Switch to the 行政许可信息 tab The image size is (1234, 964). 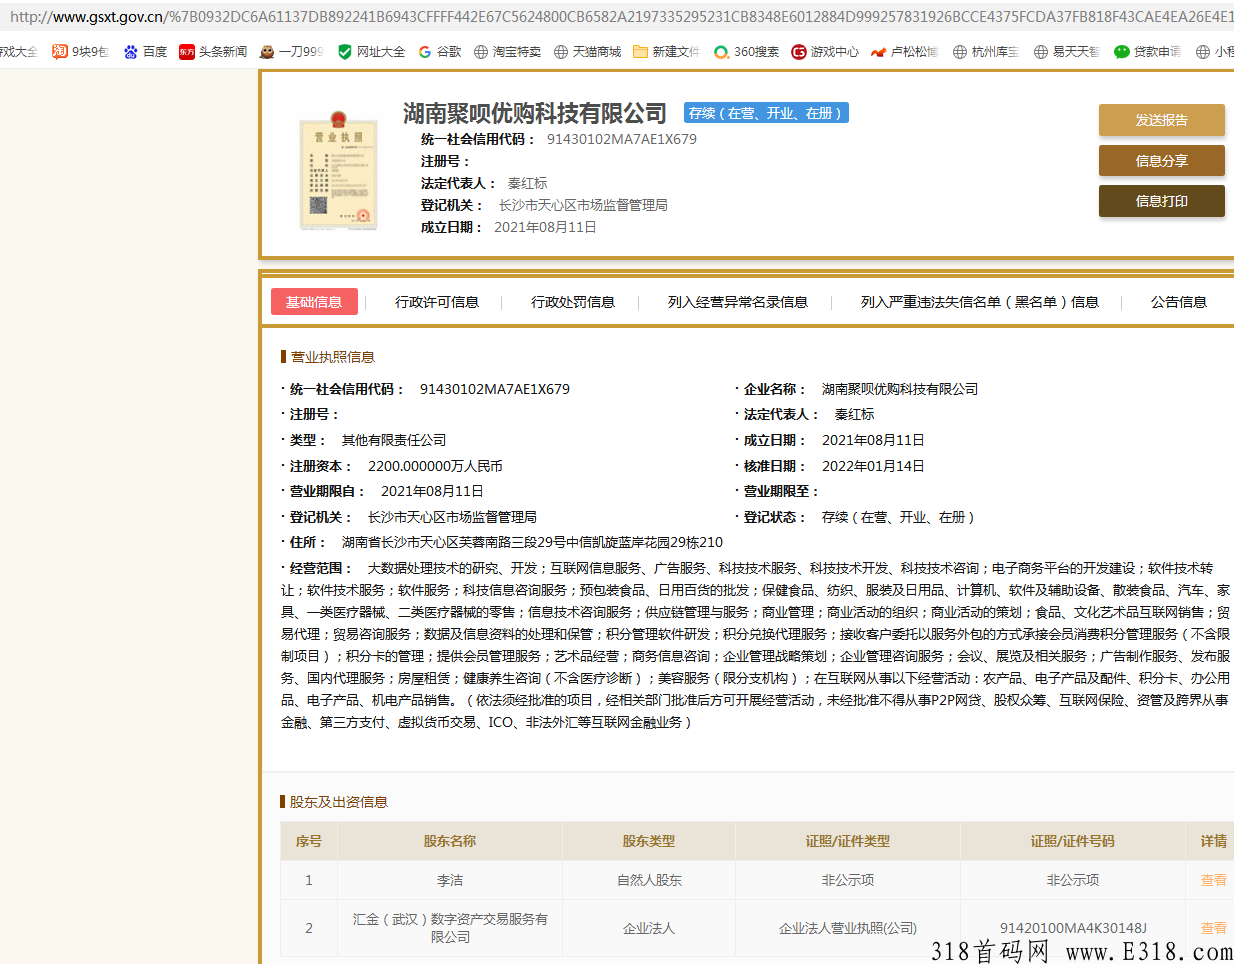(437, 302)
